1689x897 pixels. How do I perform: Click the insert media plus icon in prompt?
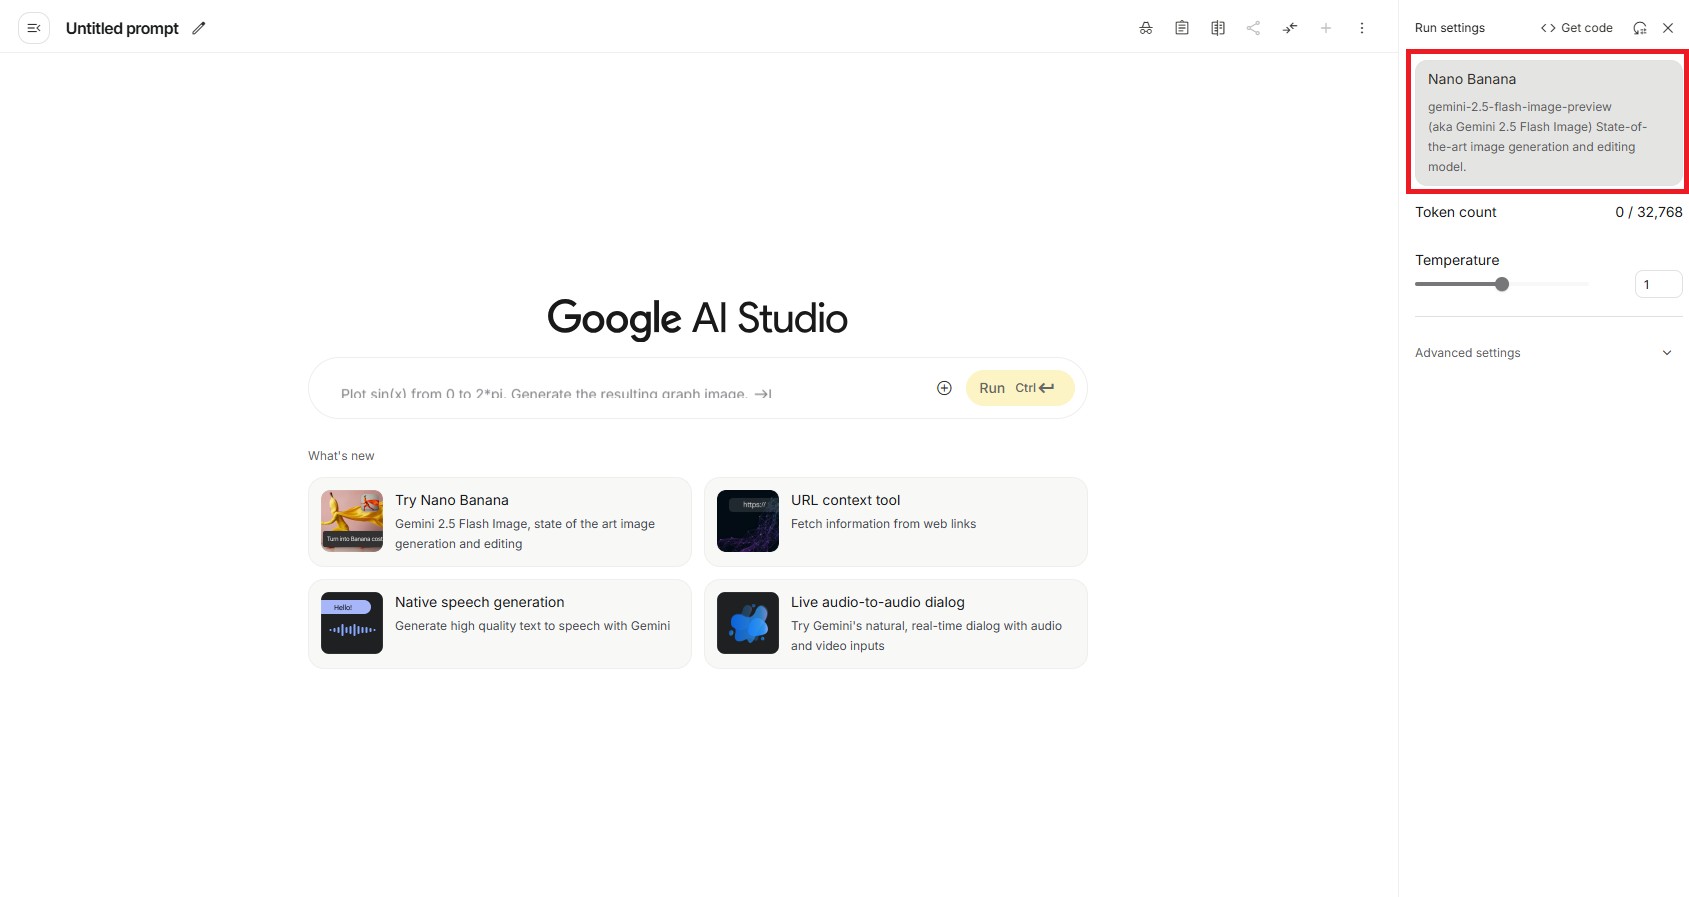pyautogui.click(x=944, y=388)
